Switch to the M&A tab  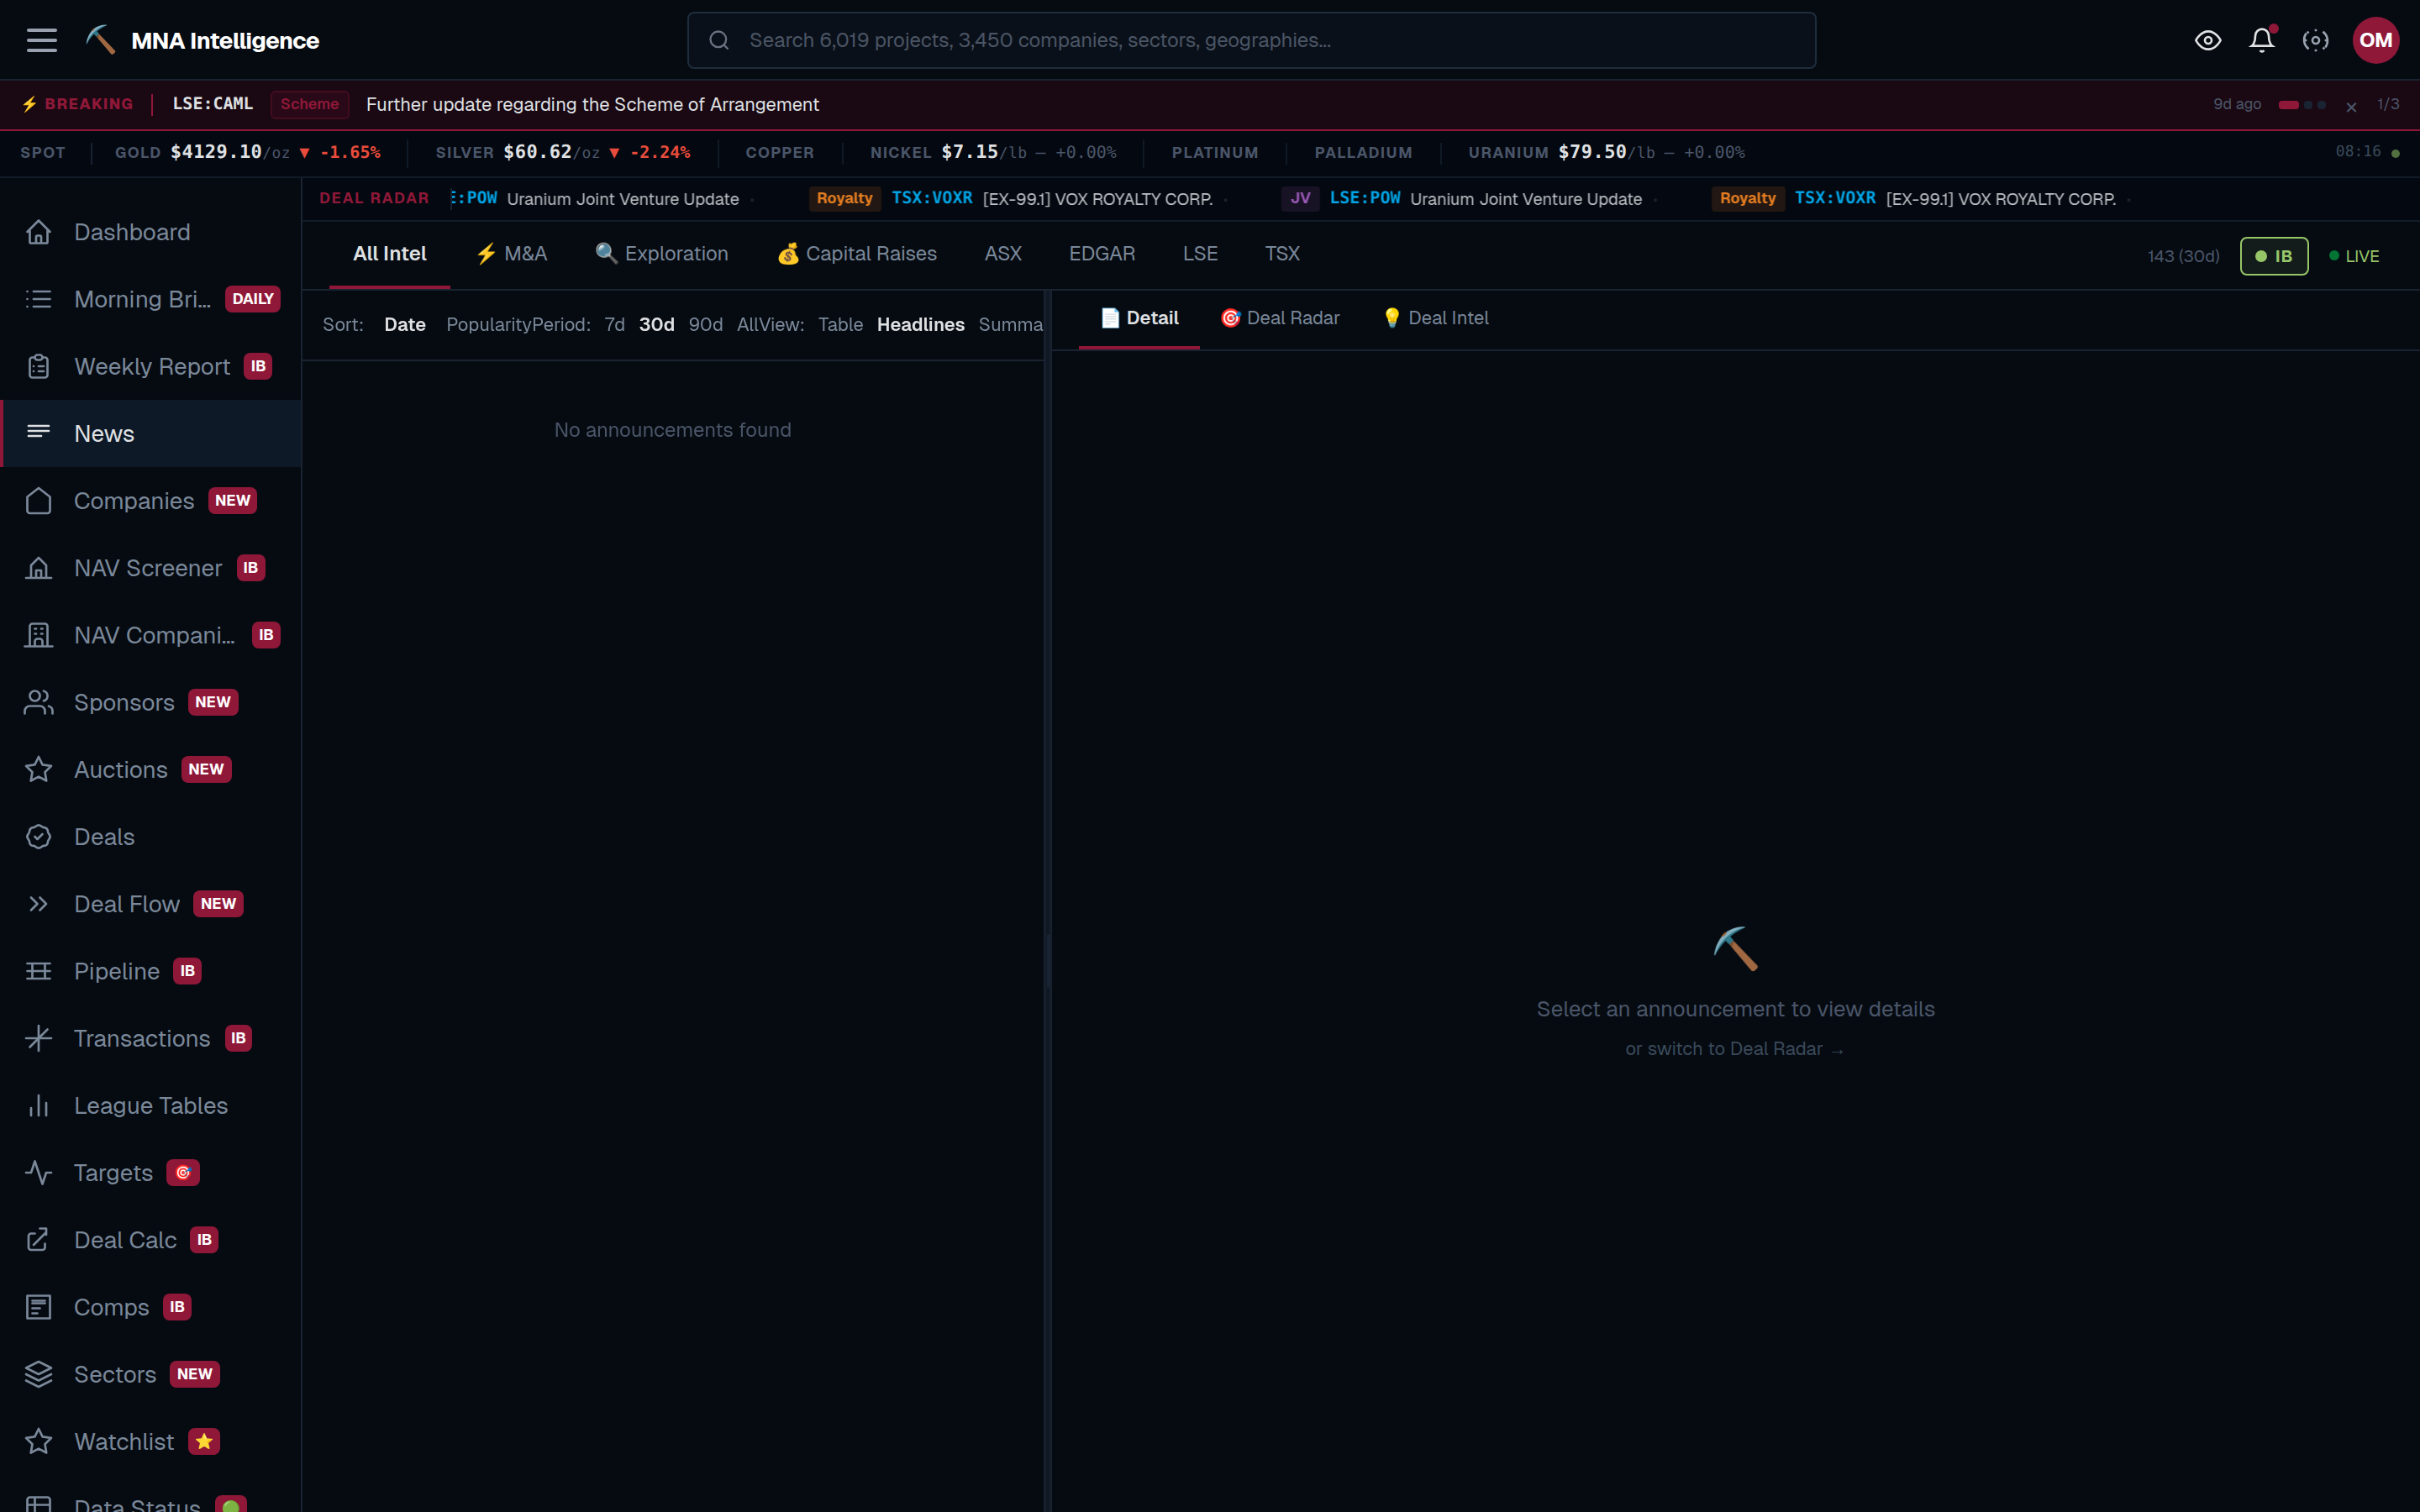click(x=511, y=254)
